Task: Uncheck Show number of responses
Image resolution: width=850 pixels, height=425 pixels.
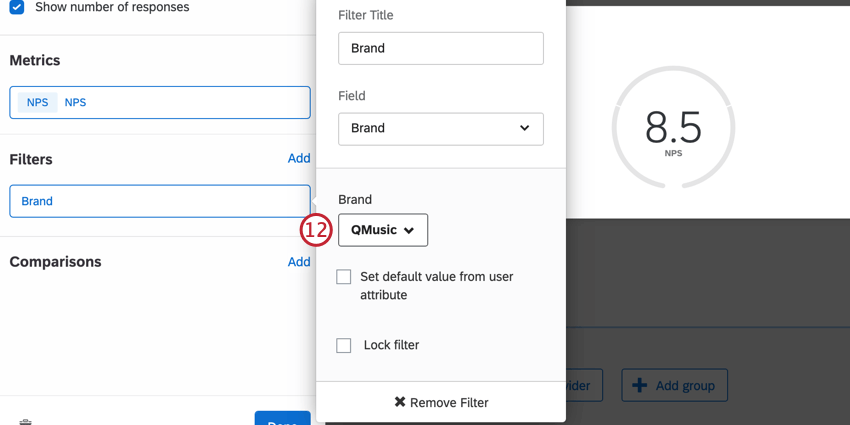Action: pos(17,7)
